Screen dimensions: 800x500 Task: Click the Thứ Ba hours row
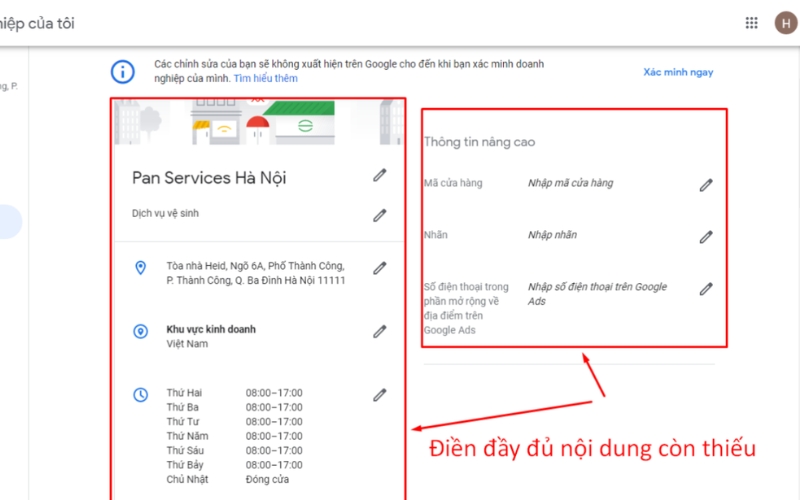(234, 407)
